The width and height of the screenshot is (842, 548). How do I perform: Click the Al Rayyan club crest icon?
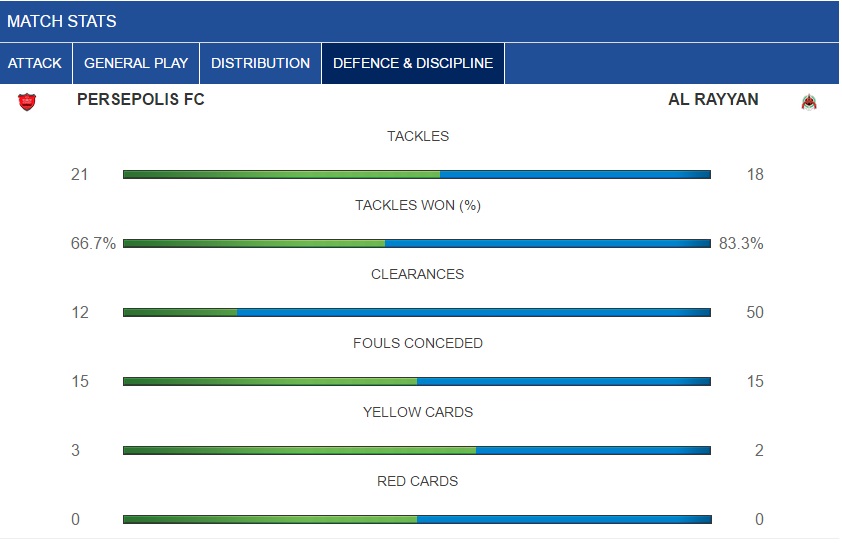[x=809, y=101]
